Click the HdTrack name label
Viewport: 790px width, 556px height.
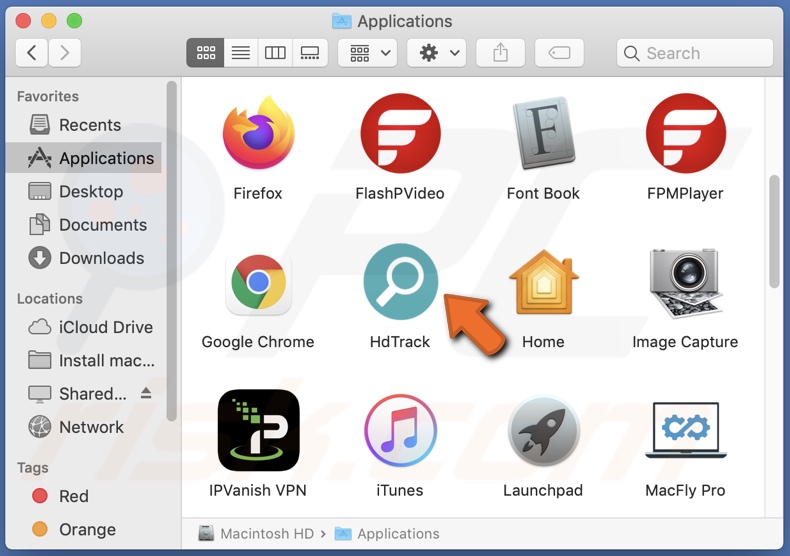[400, 342]
